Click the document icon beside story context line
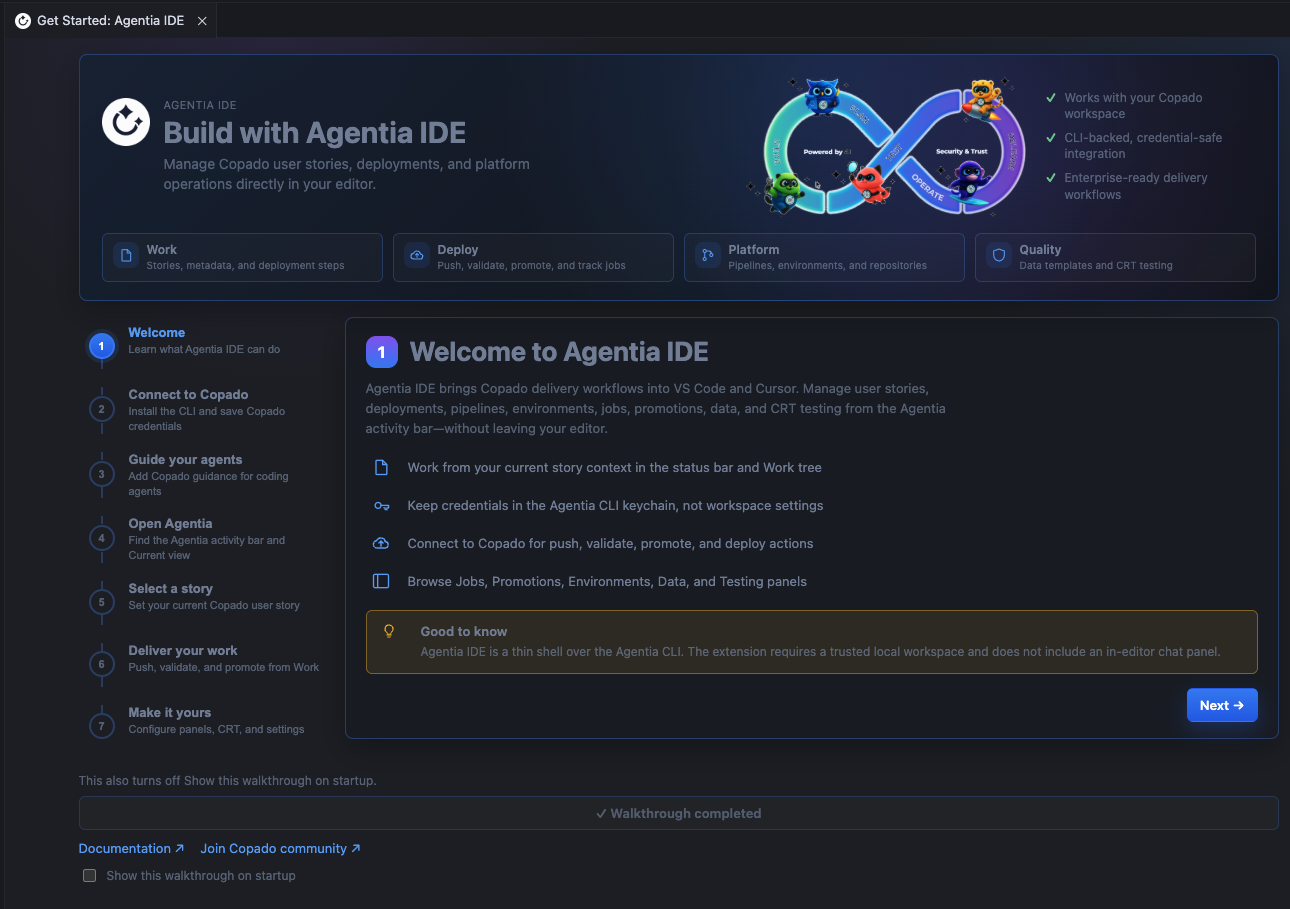This screenshot has height=909, width=1290. point(381,468)
